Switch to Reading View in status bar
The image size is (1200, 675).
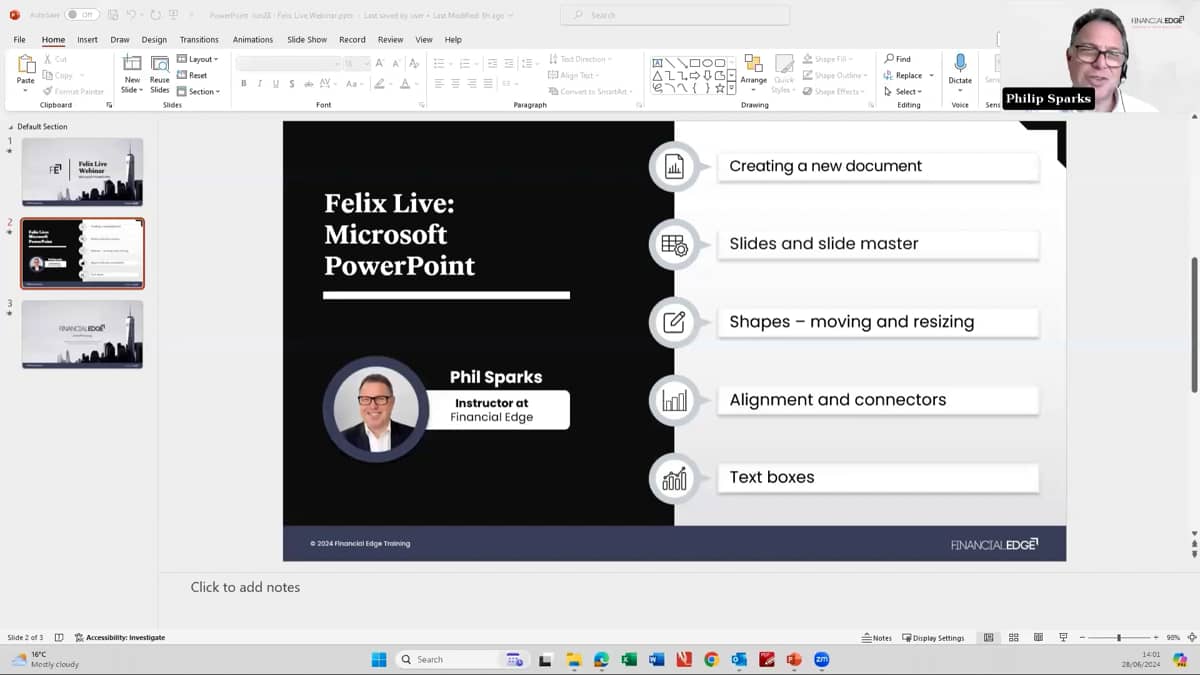[x=1038, y=638]
